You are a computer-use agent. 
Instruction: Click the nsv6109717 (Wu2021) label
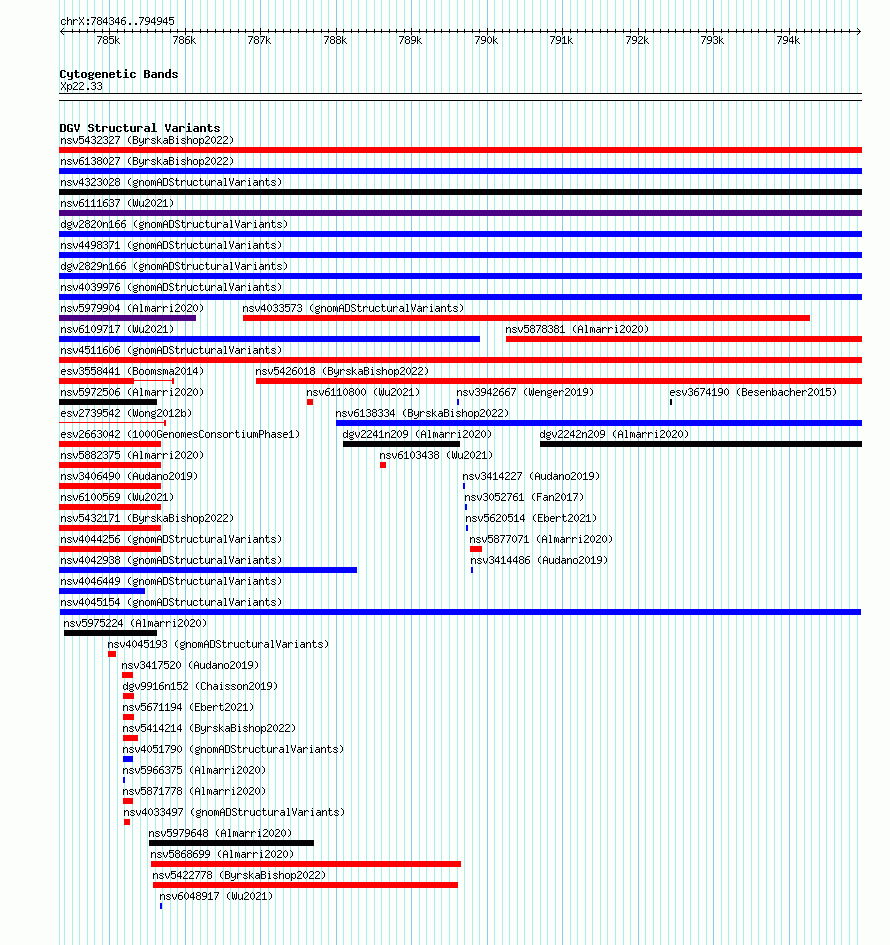pyautogui.click(x=117, y=329)
